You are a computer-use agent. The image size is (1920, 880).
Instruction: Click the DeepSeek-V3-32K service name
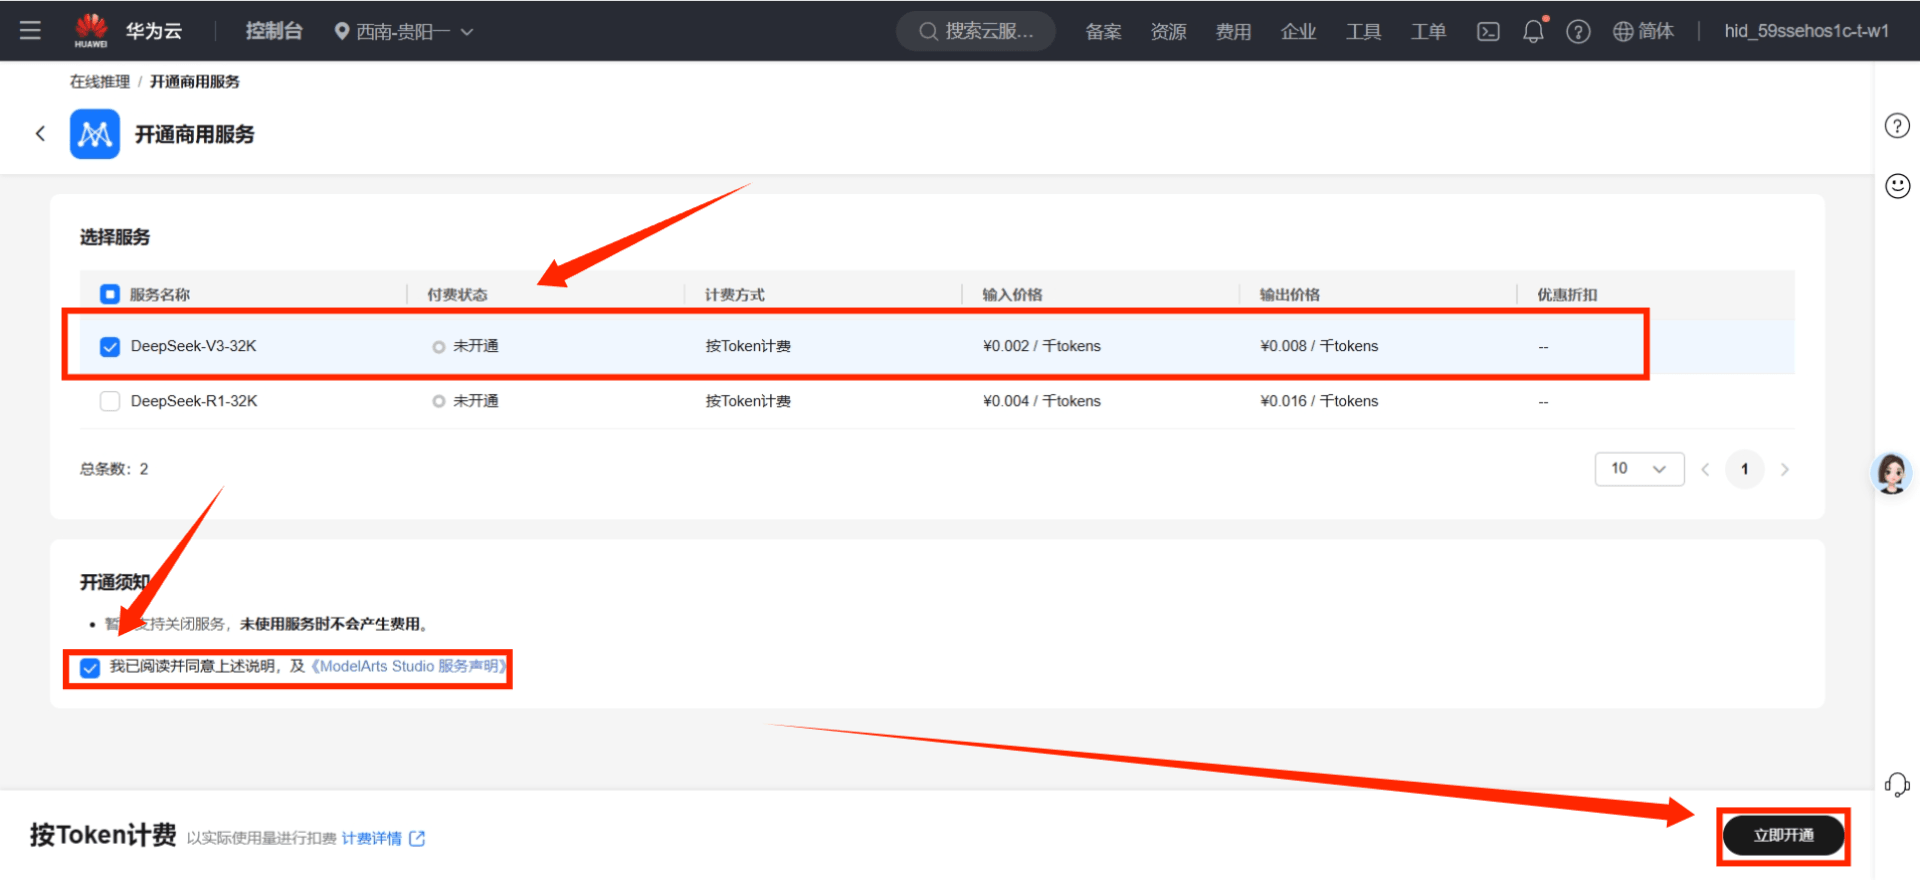193,346
